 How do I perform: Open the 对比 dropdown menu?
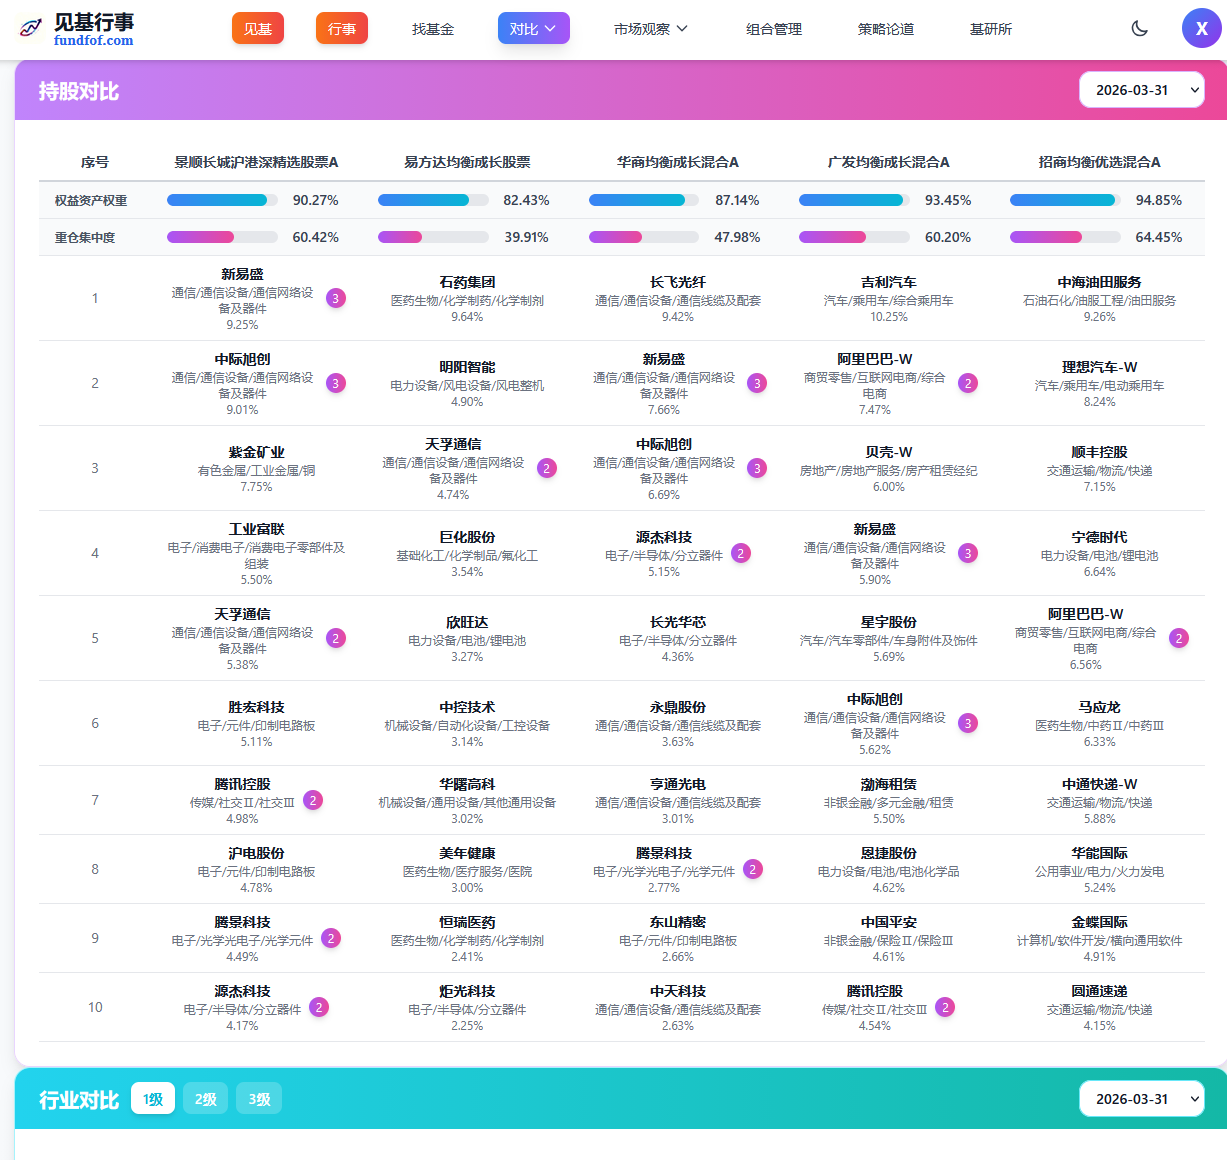click(x=534, y=28)
